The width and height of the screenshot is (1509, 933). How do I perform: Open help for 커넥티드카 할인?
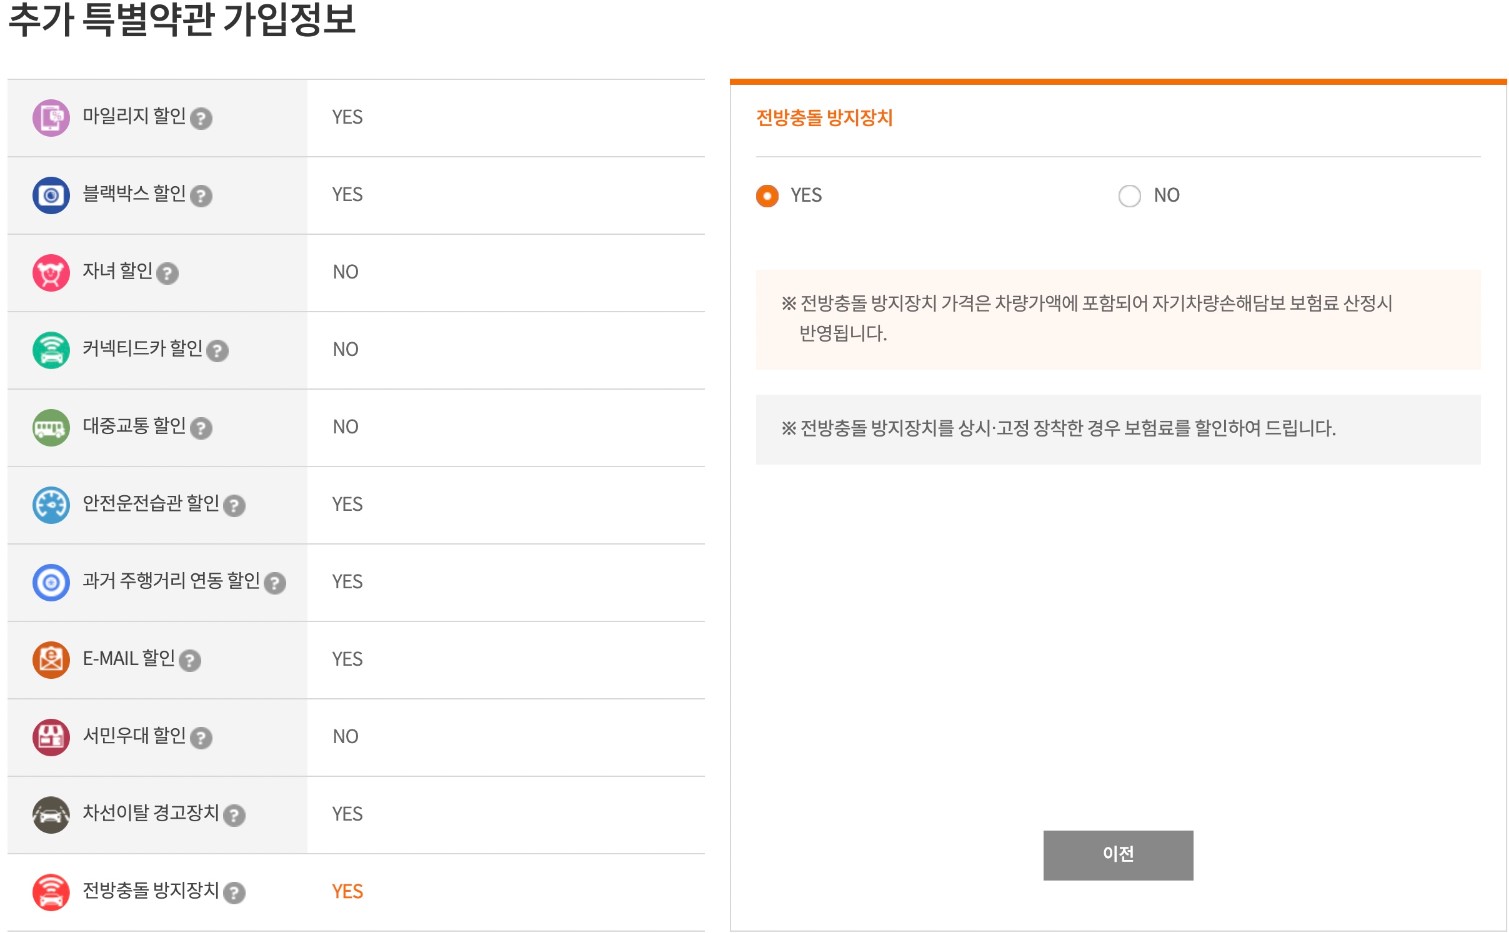pos(218,351)
